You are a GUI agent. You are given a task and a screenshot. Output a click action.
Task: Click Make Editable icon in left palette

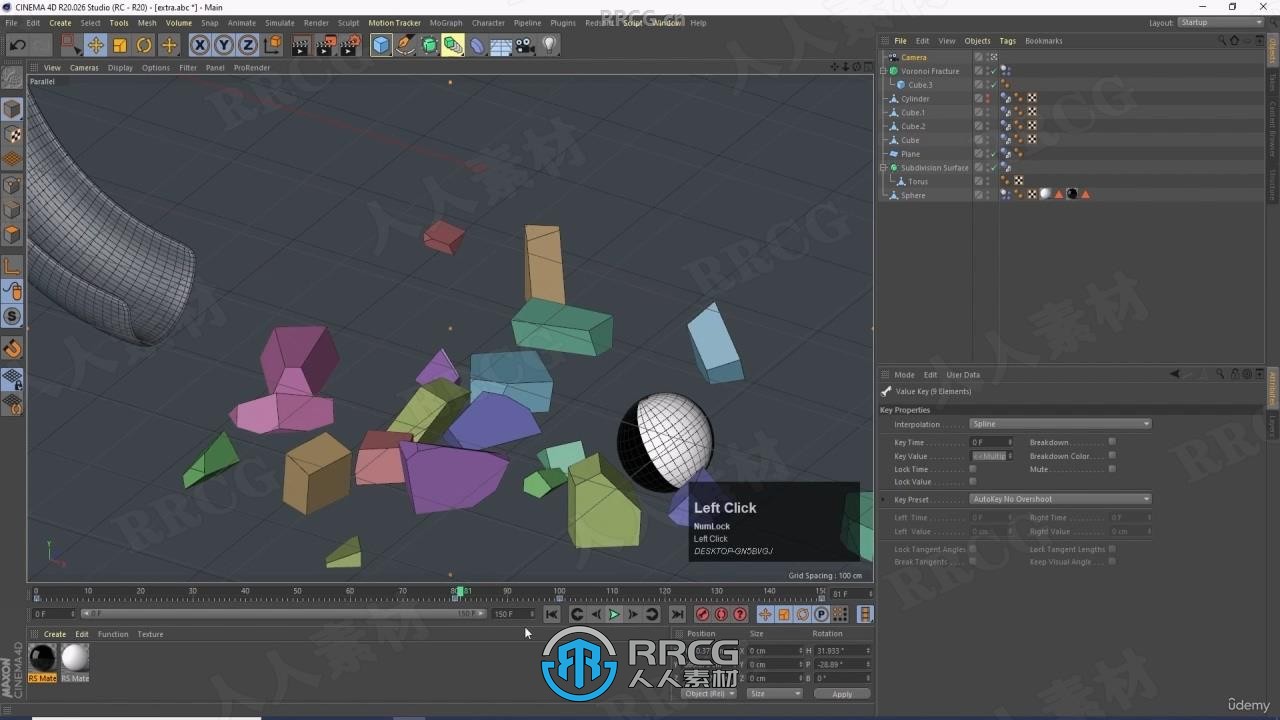[x=12, y=77]
